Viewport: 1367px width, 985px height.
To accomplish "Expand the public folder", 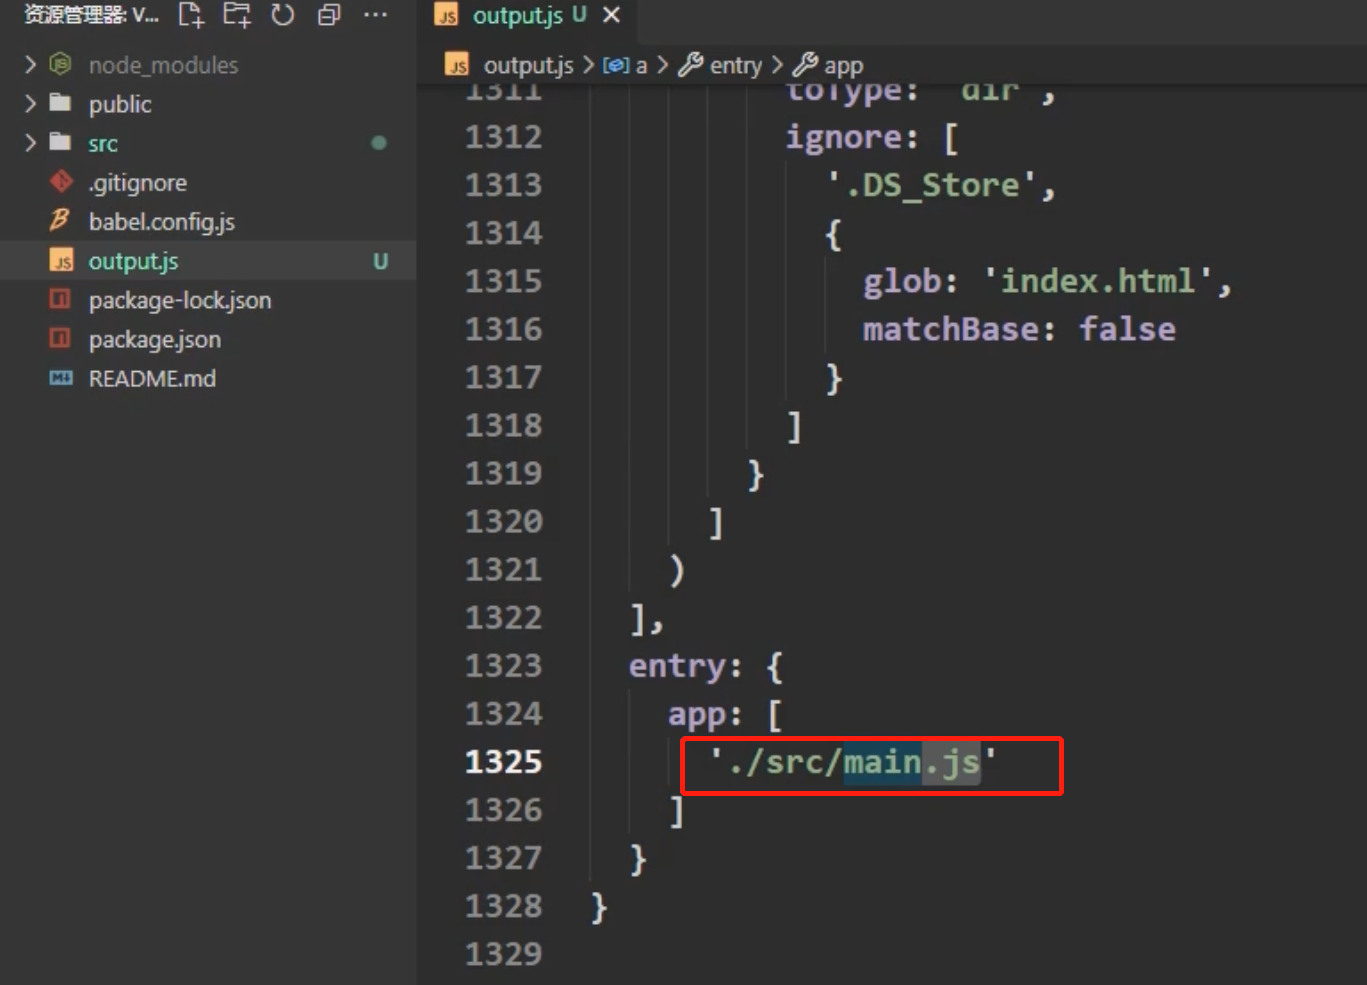I will click(x=30, y=104).
